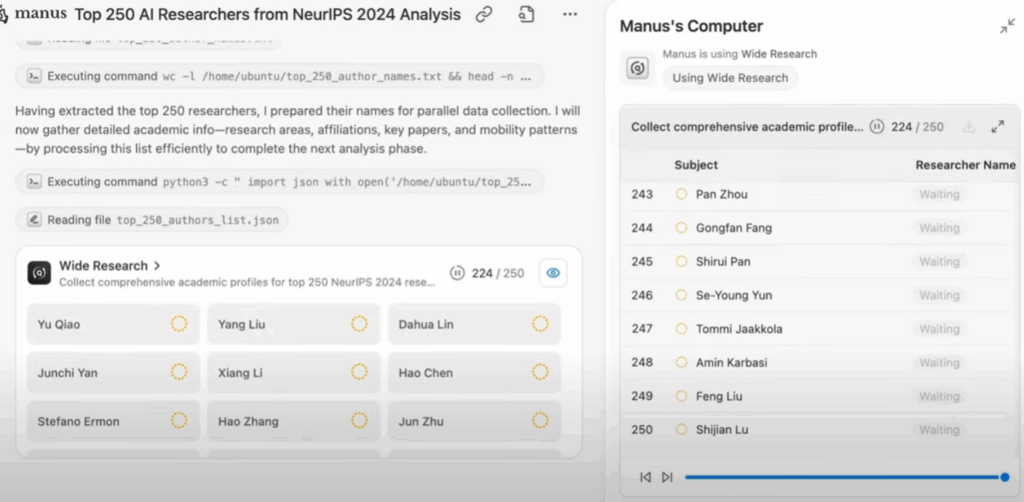This screenshot has height=502, width=1024.
Task: Collapse Manus's Computer panel with arrows icon
Action: click(1007, 26)
